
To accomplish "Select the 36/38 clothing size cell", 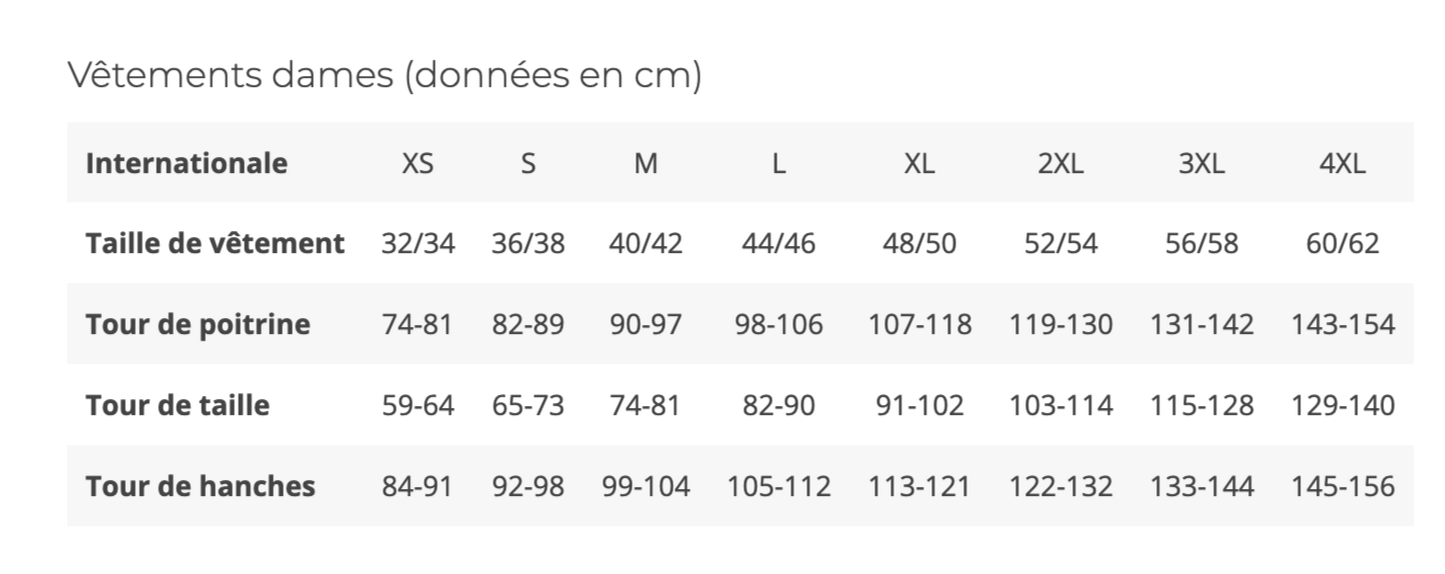I will 528,244.
